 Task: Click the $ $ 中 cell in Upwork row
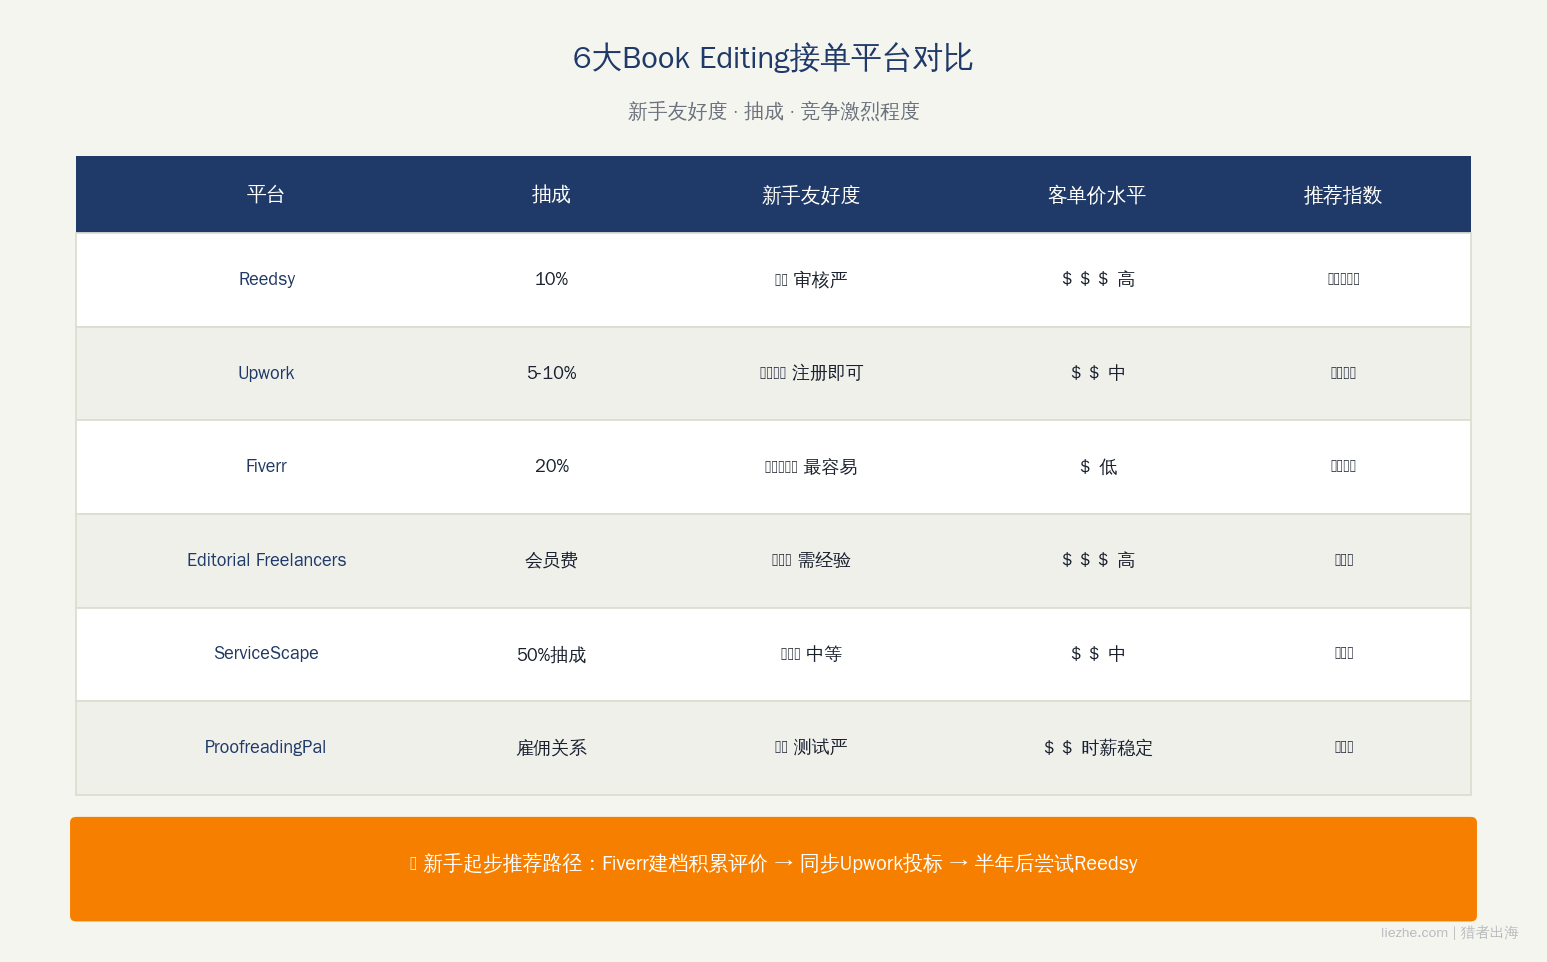1097,373
